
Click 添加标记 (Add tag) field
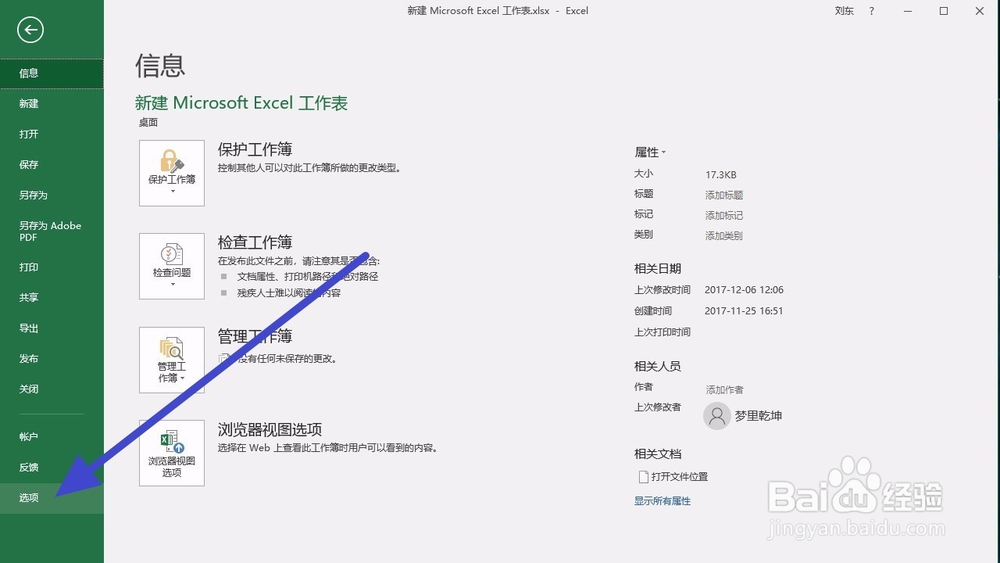pos(724,216)
